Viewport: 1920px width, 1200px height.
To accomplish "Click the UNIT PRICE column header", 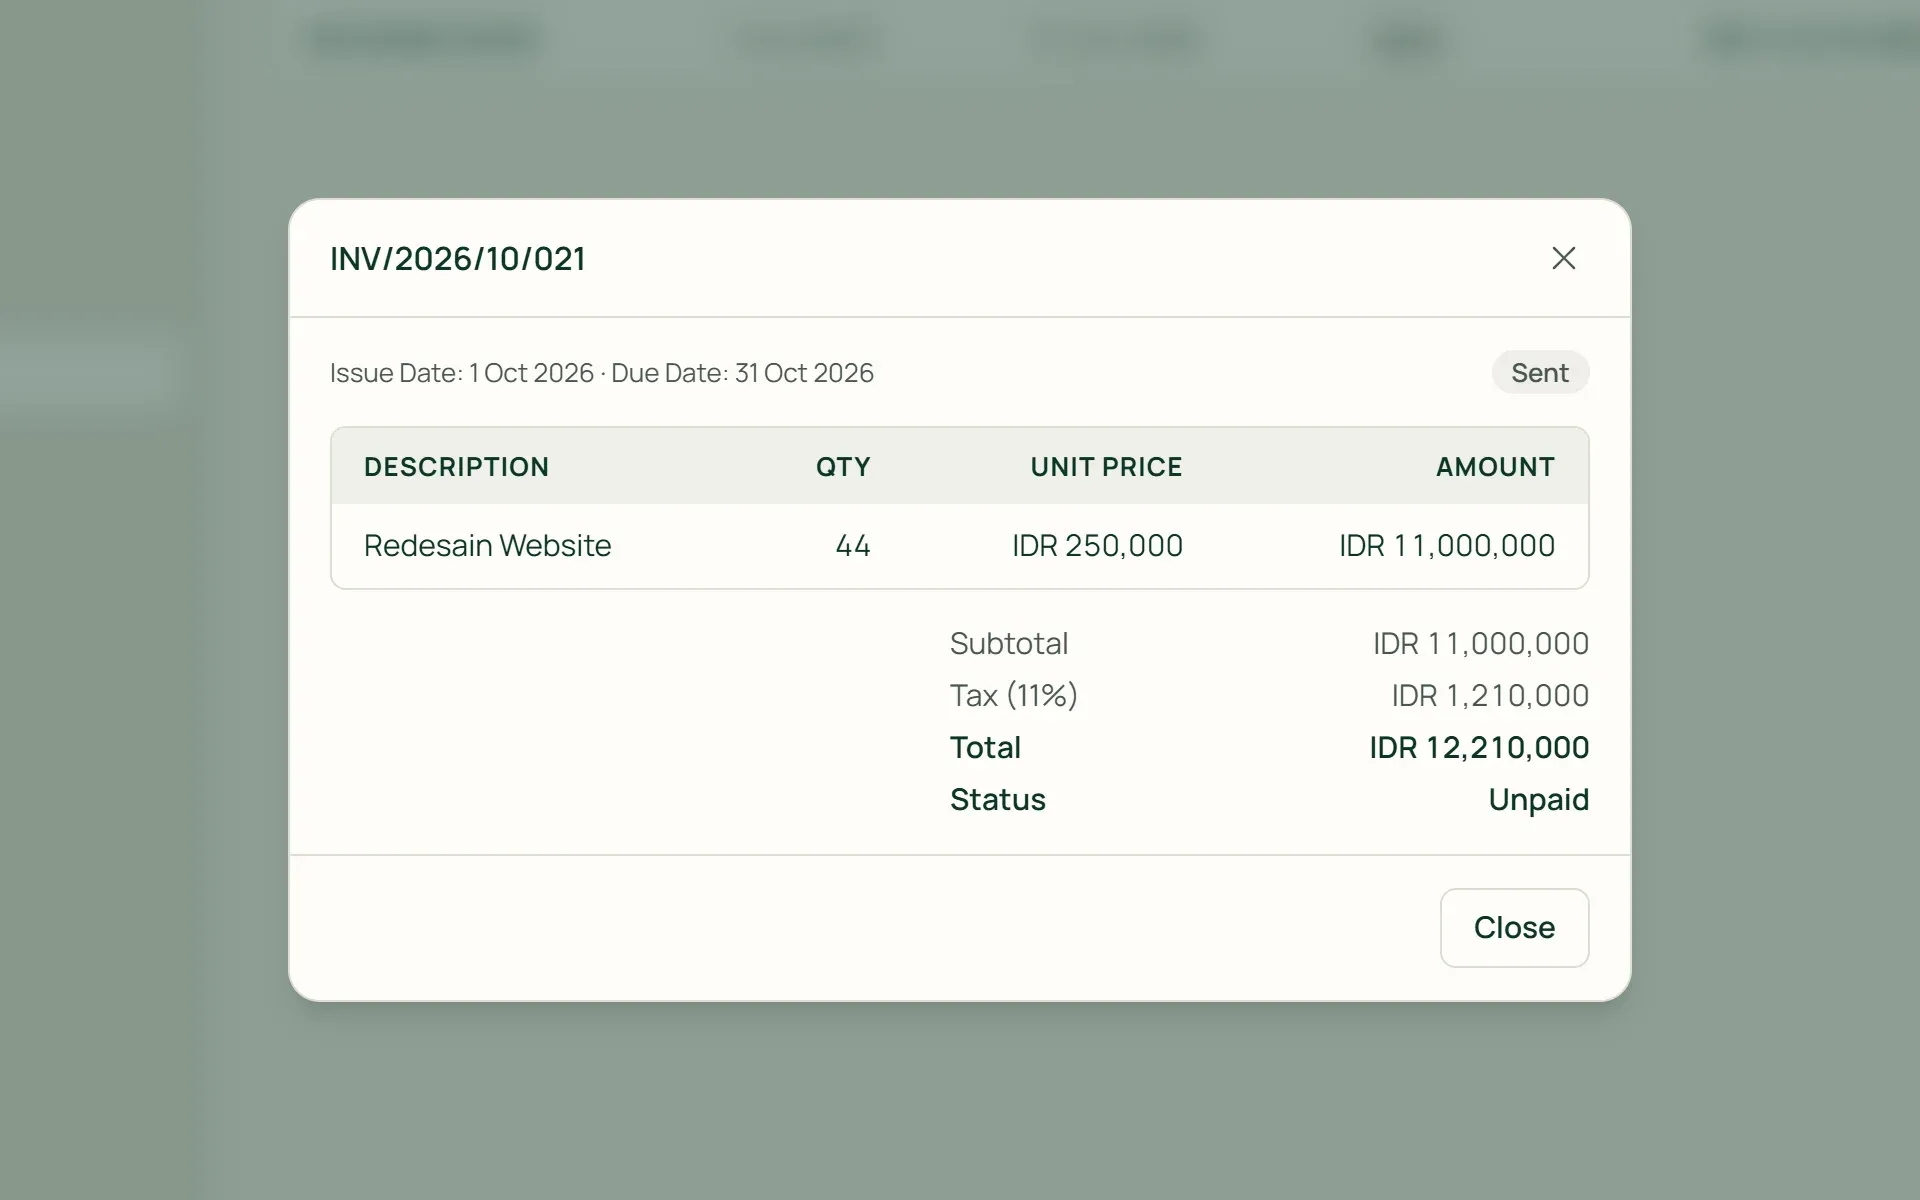I will [x=1107, y=467].
